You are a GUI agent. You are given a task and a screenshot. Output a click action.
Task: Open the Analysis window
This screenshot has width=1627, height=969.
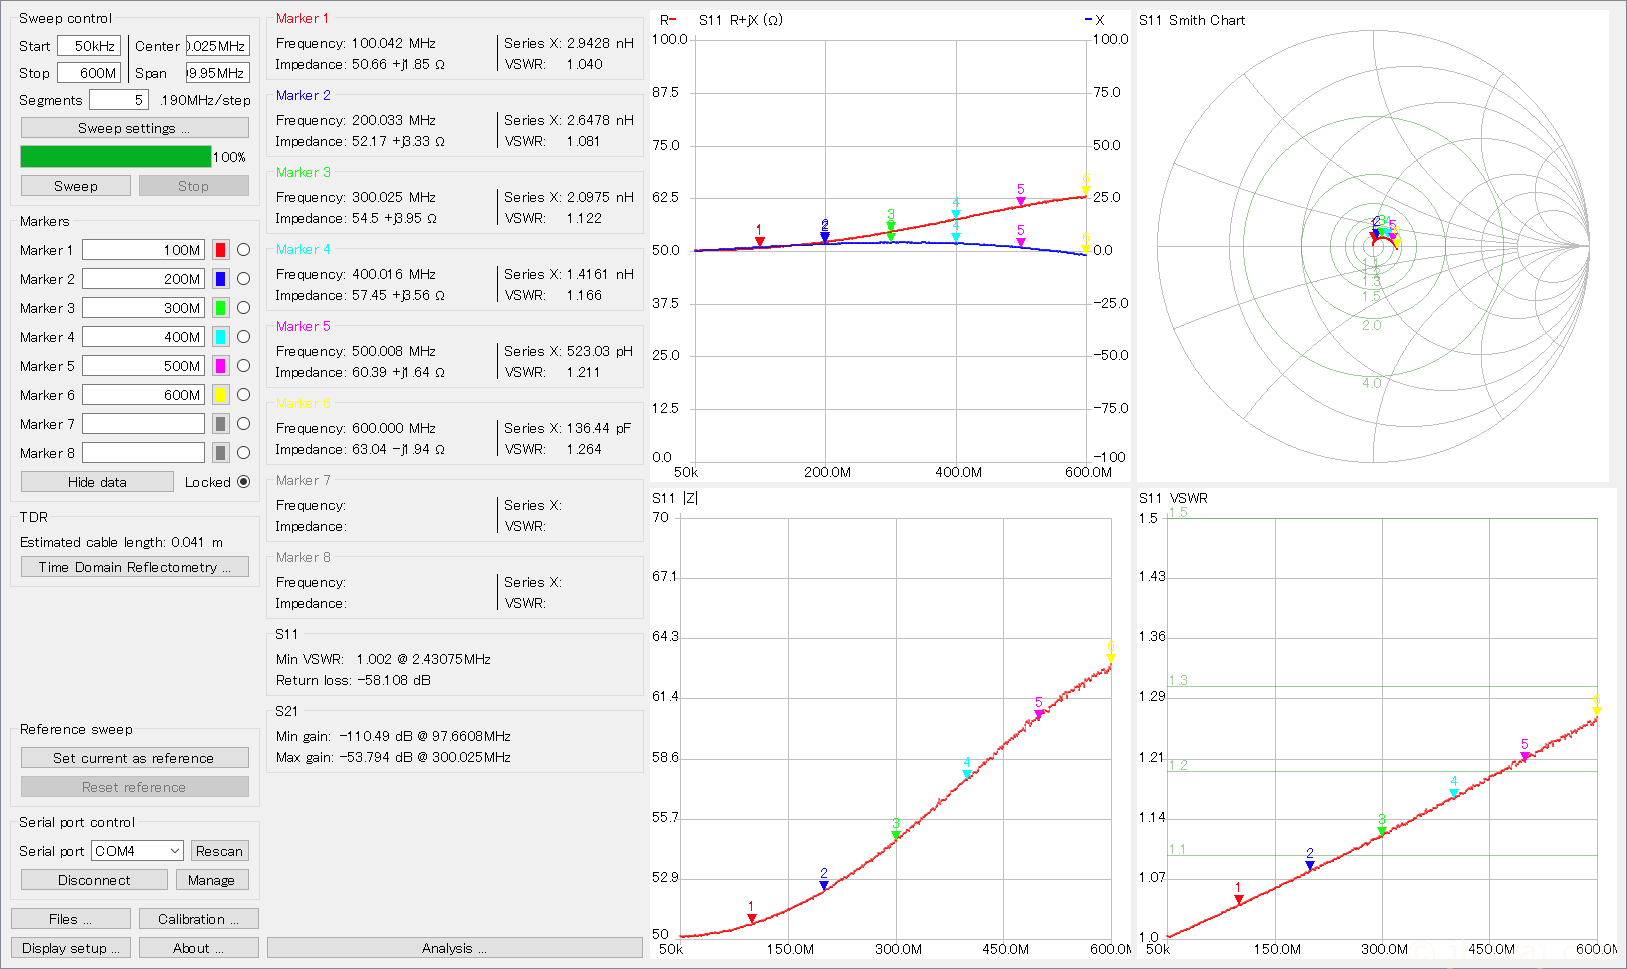(455, 948)
